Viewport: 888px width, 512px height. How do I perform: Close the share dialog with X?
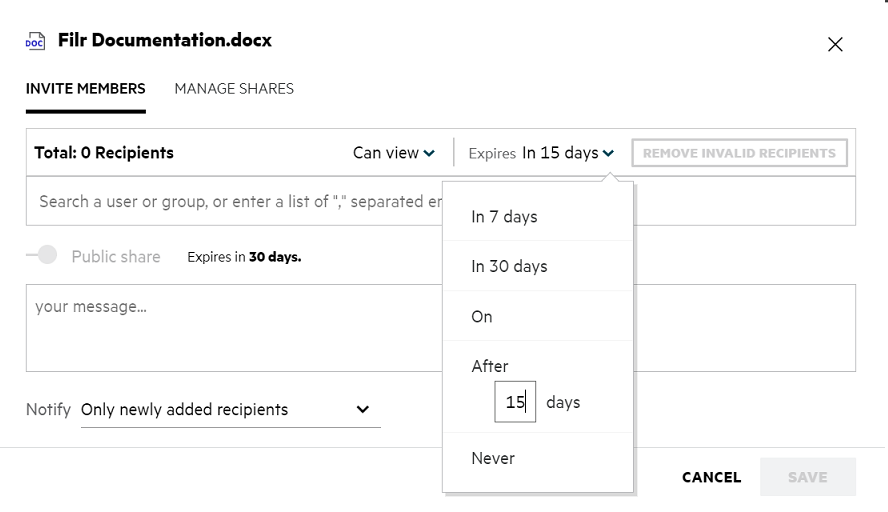[x=835, y=44]
